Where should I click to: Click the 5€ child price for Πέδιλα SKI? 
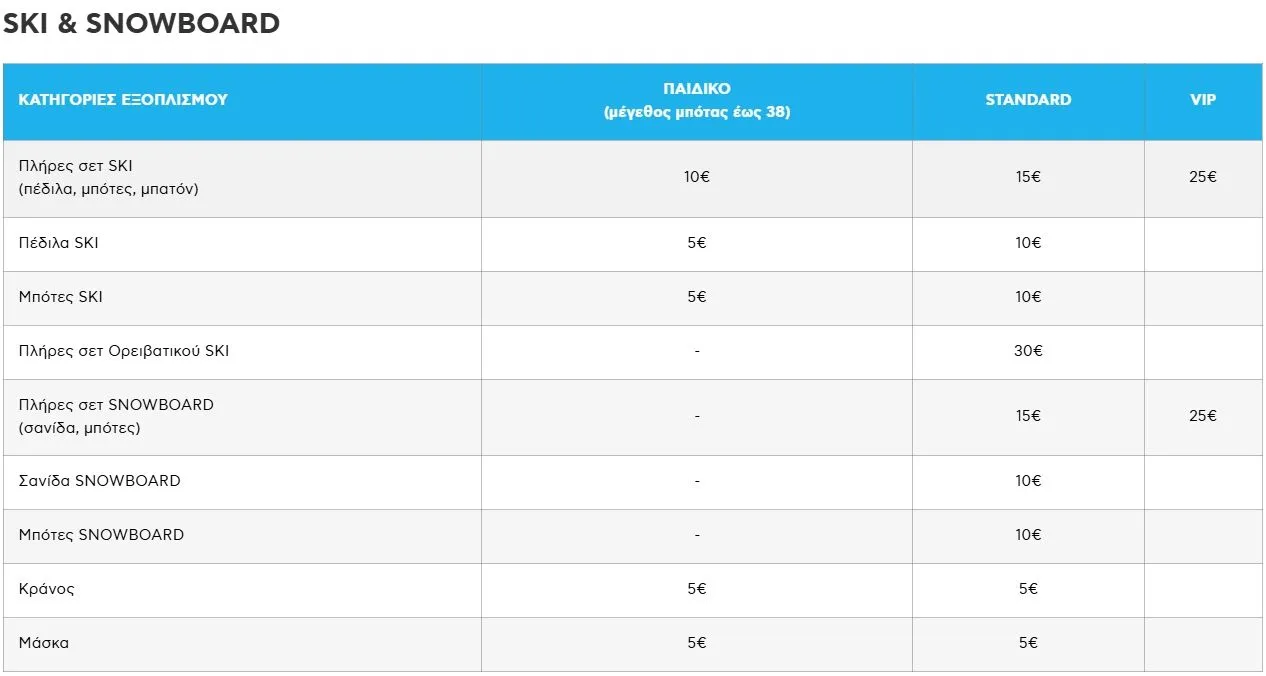(696, 243)
